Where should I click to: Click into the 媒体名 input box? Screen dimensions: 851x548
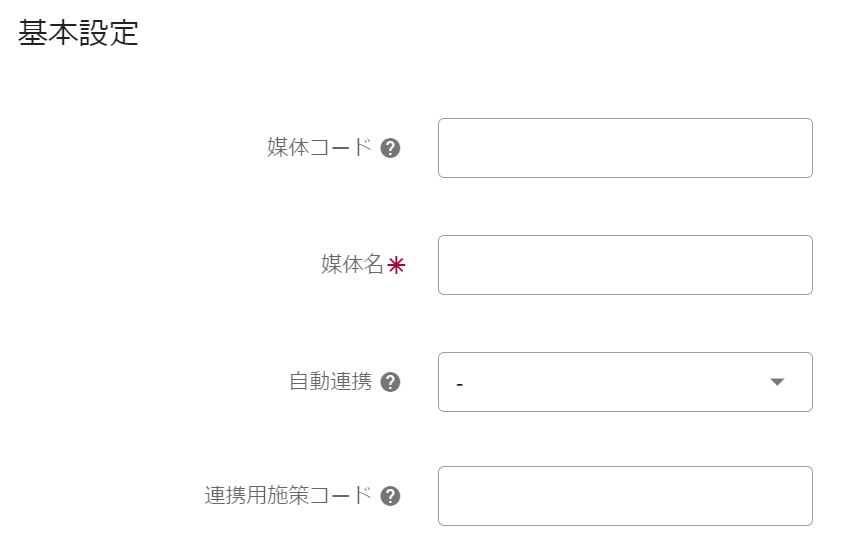point(624,265)
